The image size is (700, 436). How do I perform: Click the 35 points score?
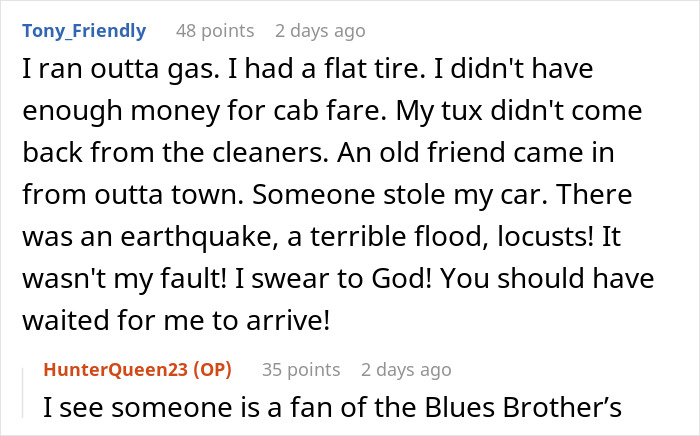coord(300,370)
